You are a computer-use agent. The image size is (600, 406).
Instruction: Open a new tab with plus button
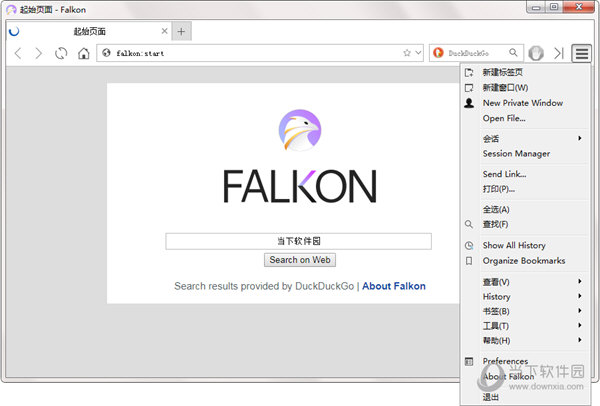[181, 31]
